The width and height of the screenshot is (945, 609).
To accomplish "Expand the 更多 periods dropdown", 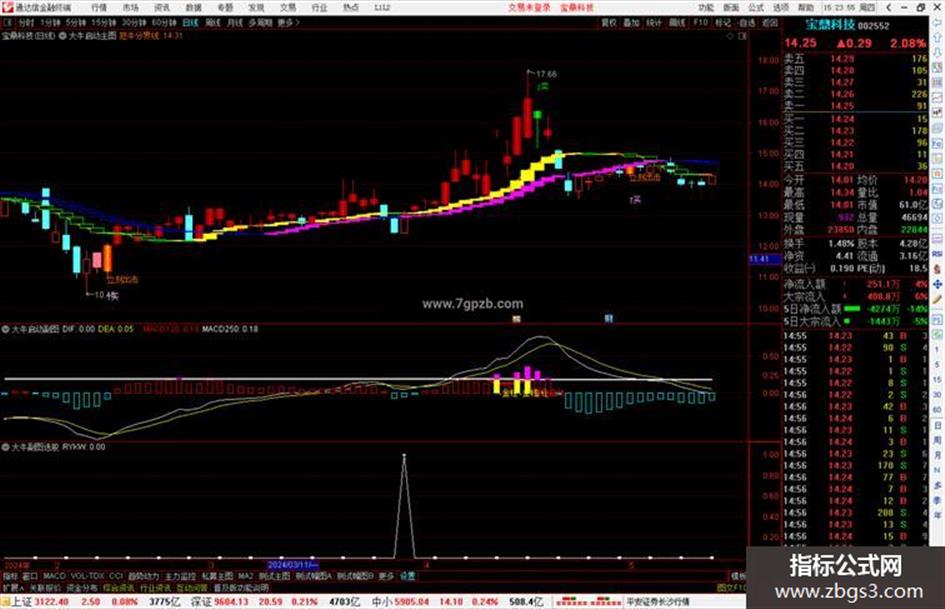I will (288, 22).
